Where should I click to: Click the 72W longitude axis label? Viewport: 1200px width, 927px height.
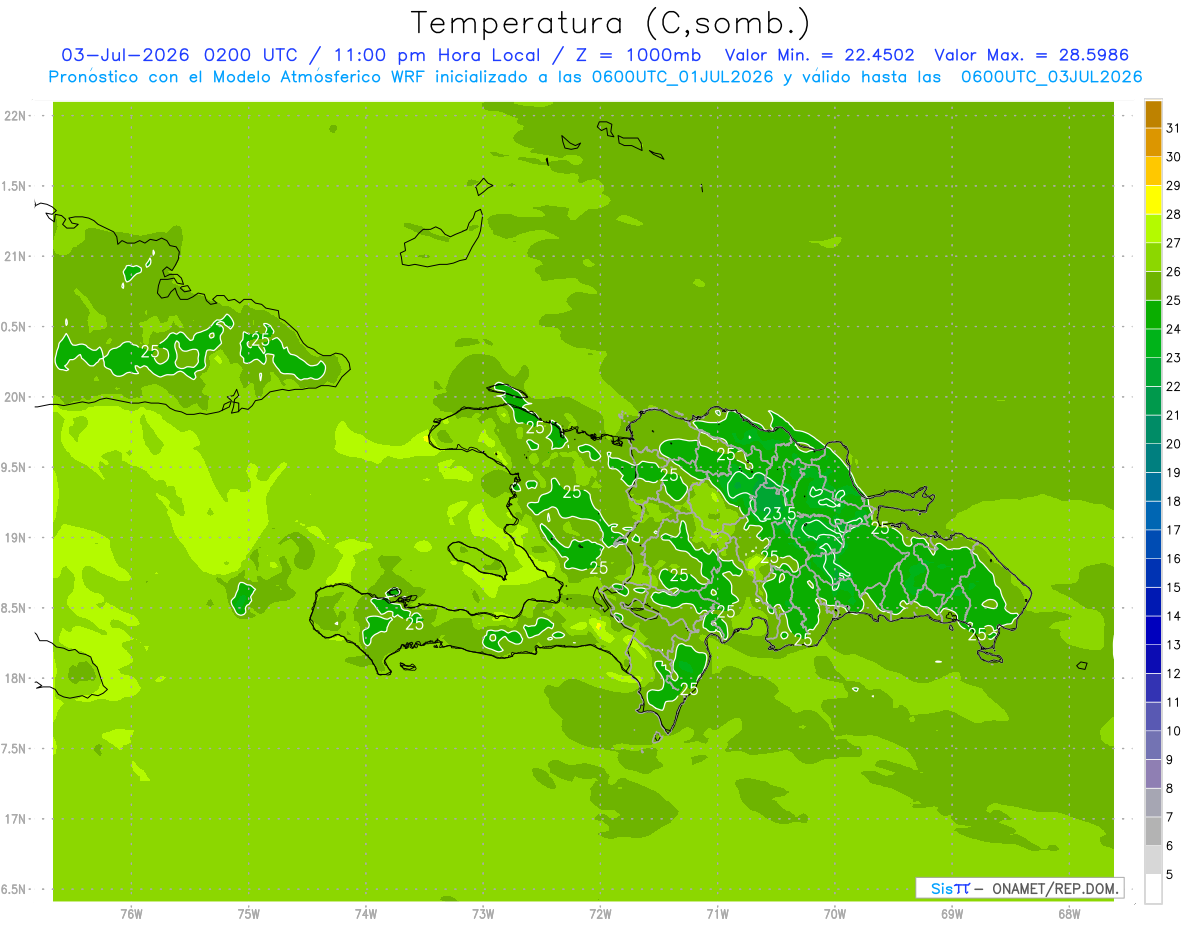click(600, 914)
